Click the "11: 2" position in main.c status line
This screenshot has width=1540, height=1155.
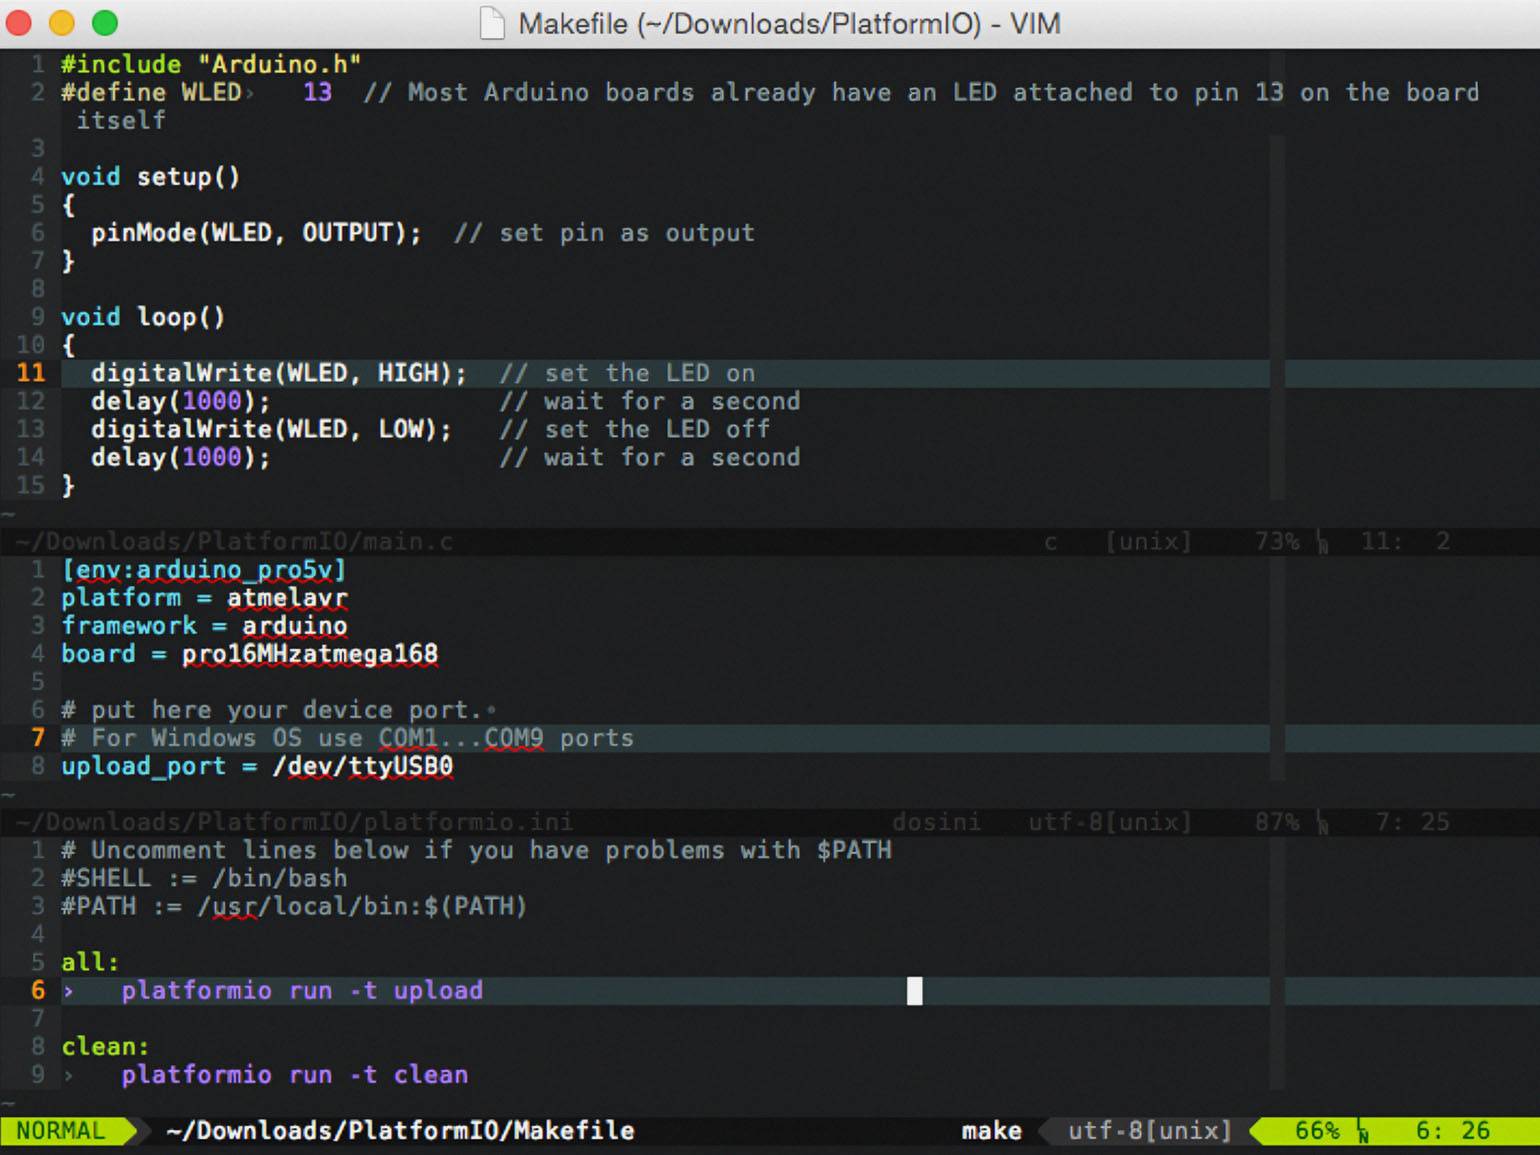(x=1405, y=542)
